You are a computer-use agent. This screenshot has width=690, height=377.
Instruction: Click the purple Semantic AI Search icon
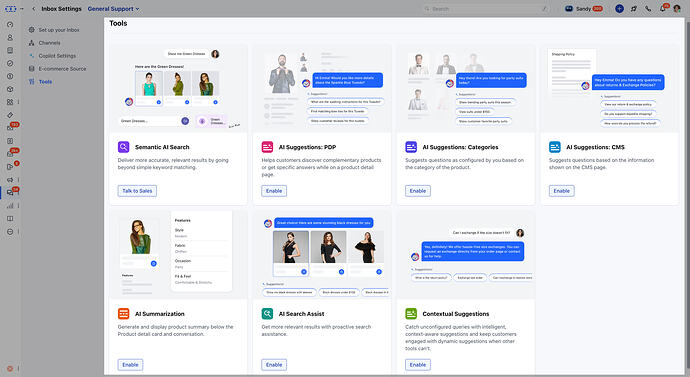tap(124, 147)
